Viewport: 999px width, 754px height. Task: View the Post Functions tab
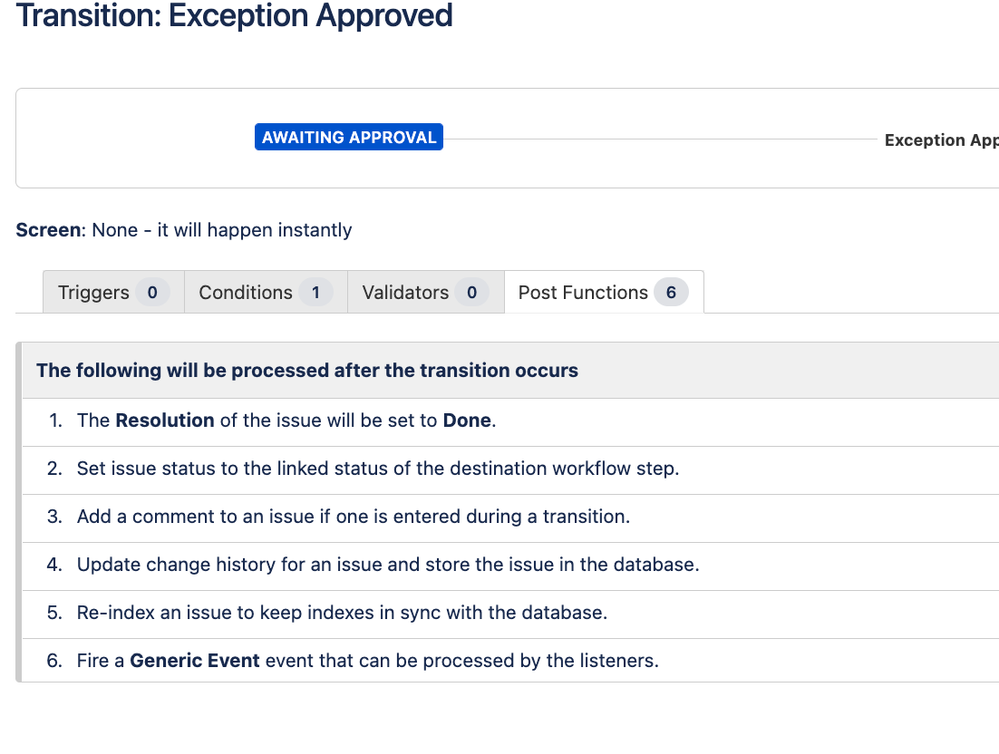coord(584,292)
